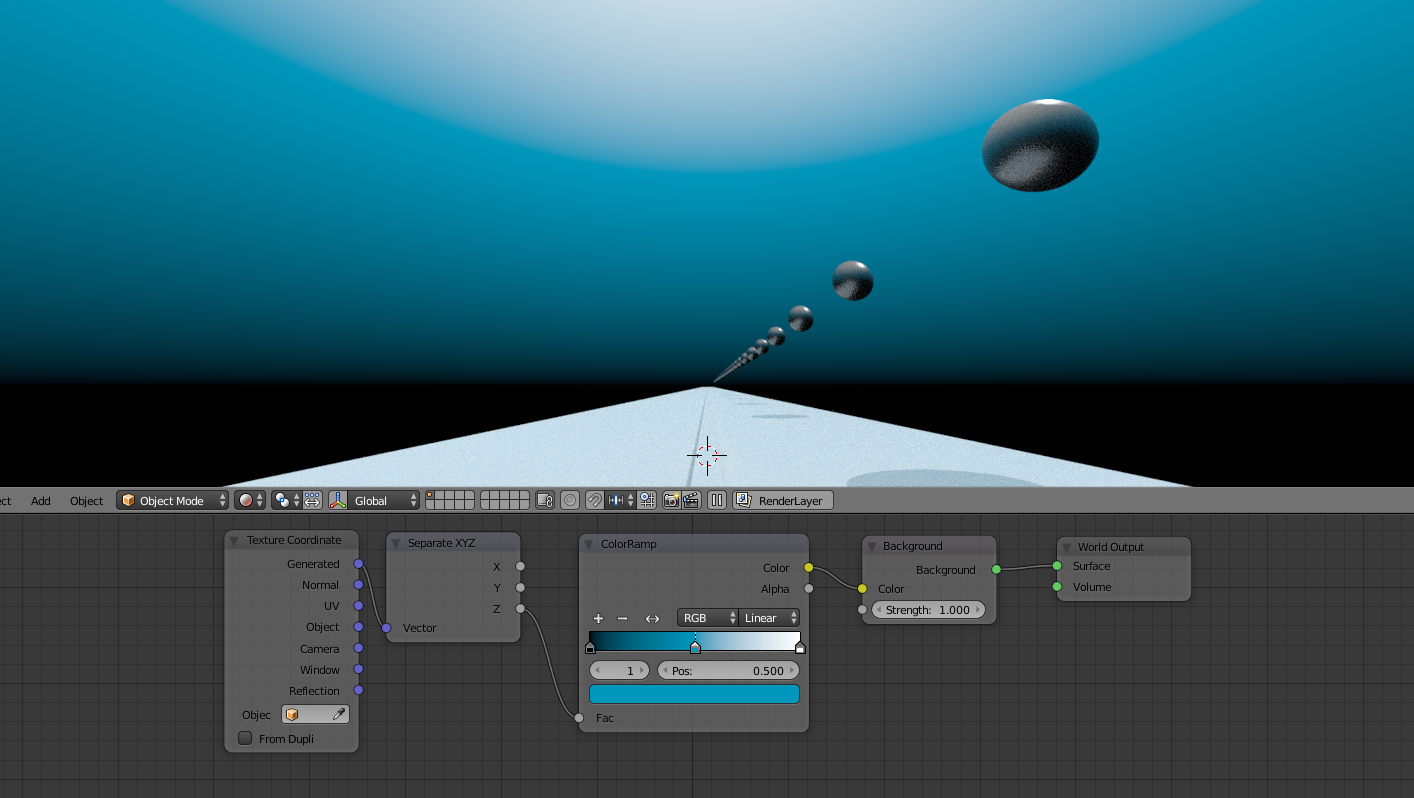Screen dimensions: 1414x798
Task: Open the Object menu
Action: pos(86,501)
